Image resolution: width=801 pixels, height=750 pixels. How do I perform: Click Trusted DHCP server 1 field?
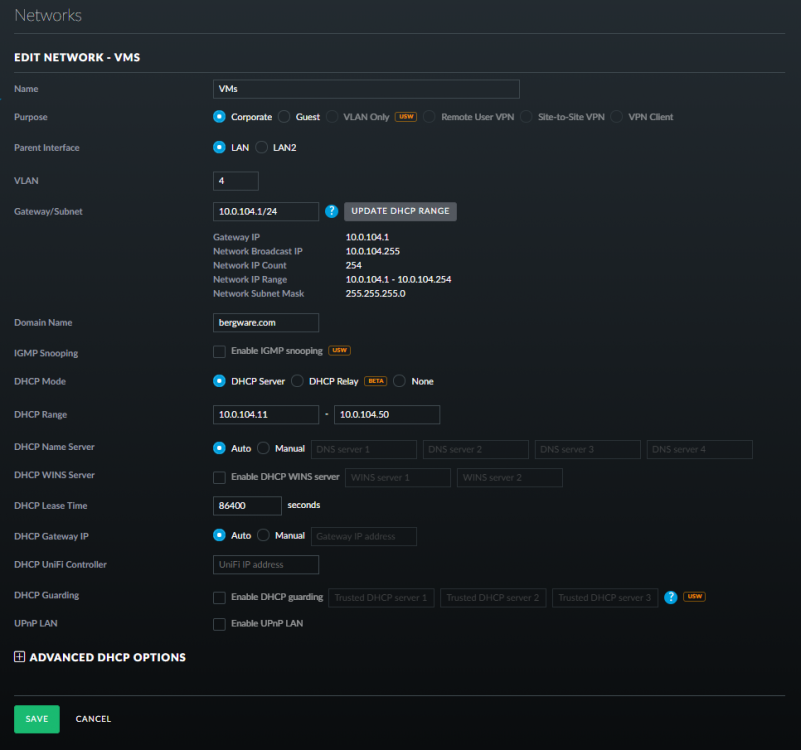(x=381, y=598)
